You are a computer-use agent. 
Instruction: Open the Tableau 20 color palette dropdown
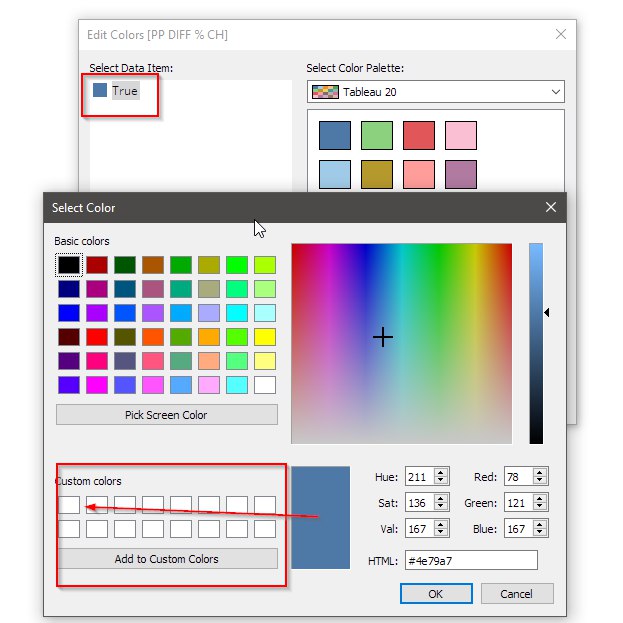click(435, 92)
